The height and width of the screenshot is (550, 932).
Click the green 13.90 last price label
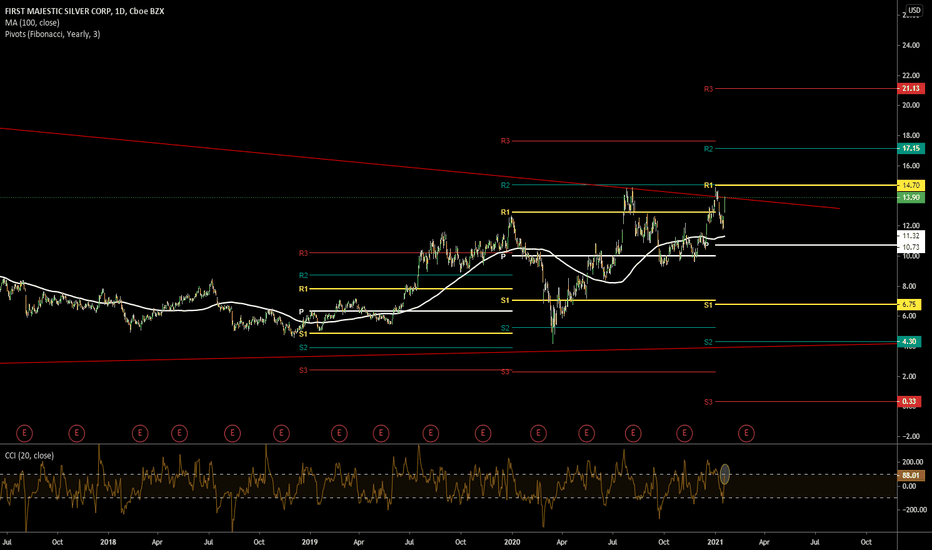click(911, 197)
